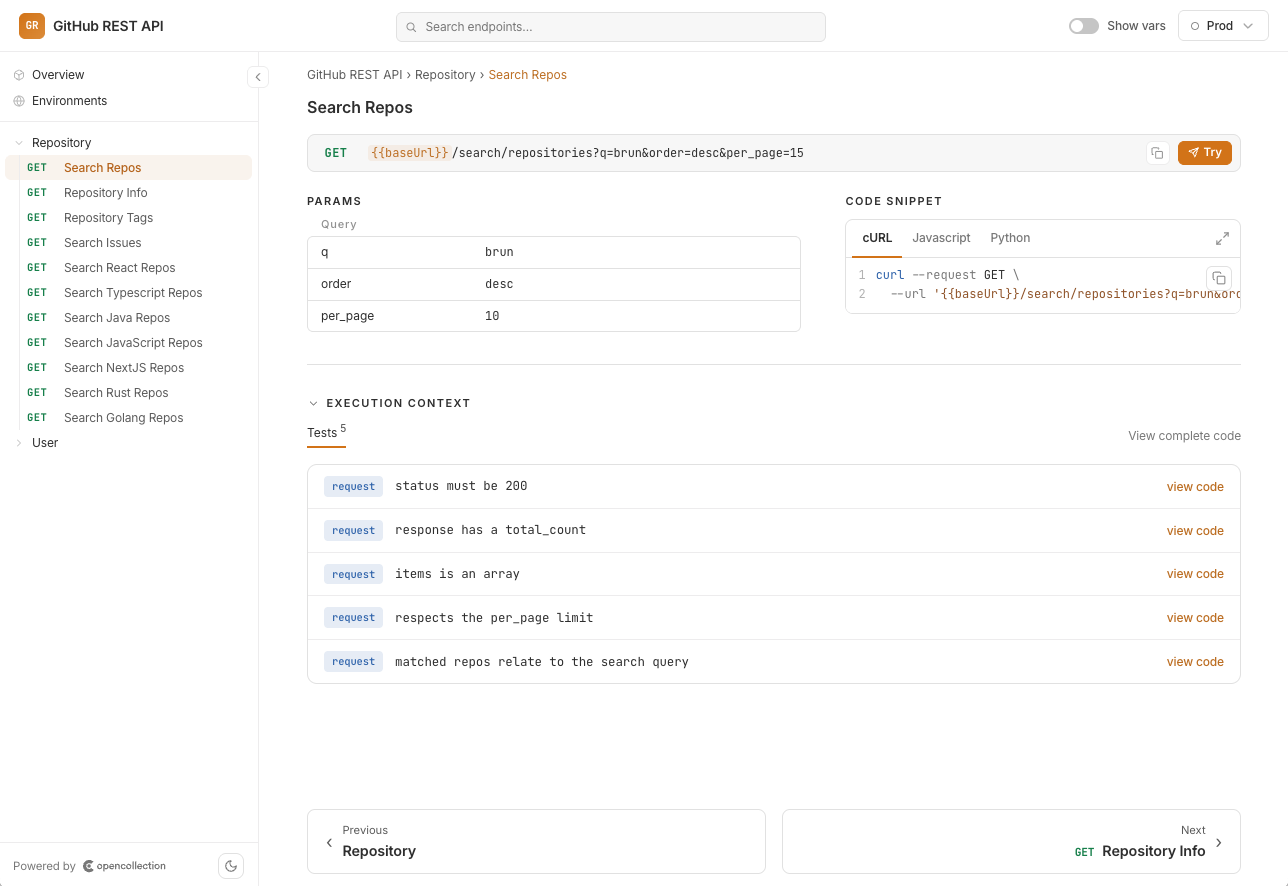This screenshot has height=886, width=1288.
Task: Open Overview in the sidebar
Action: coord(58,75)
